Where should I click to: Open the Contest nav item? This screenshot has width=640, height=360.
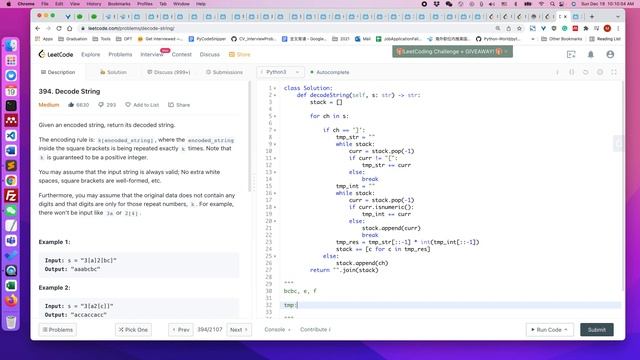[182, 54]
